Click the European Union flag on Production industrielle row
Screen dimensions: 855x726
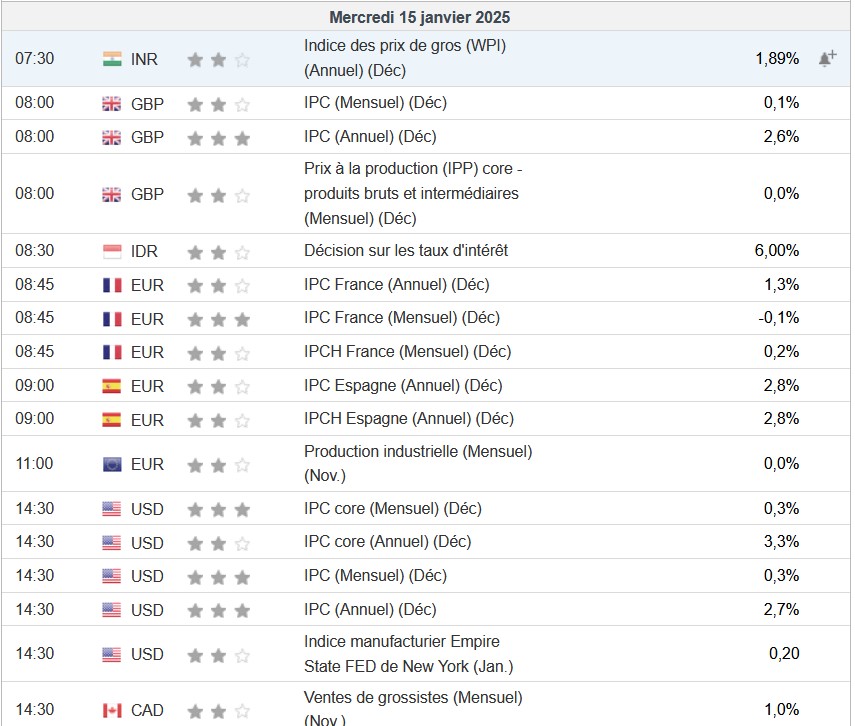(x=112, y=464)
